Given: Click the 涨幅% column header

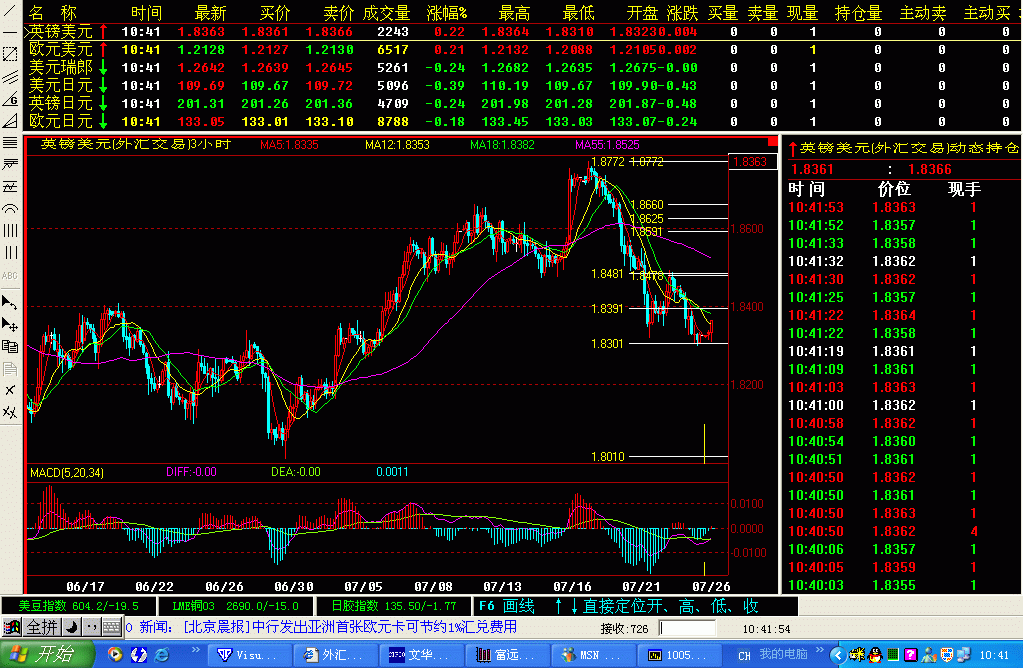Looking at the screenshot, I should (x=447, y=12).
